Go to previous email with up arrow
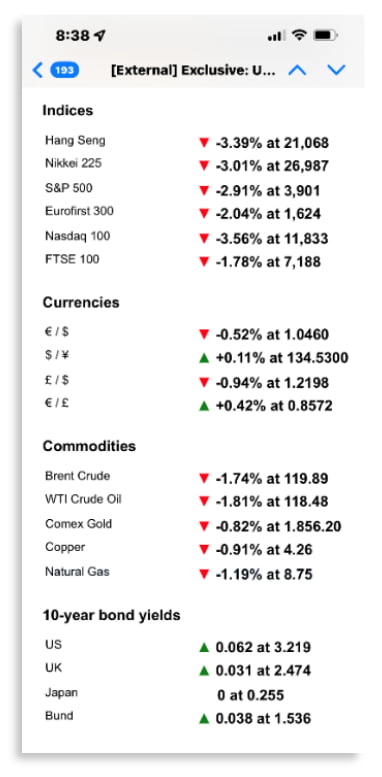This screenshot has height=777, width=382. 297,70
